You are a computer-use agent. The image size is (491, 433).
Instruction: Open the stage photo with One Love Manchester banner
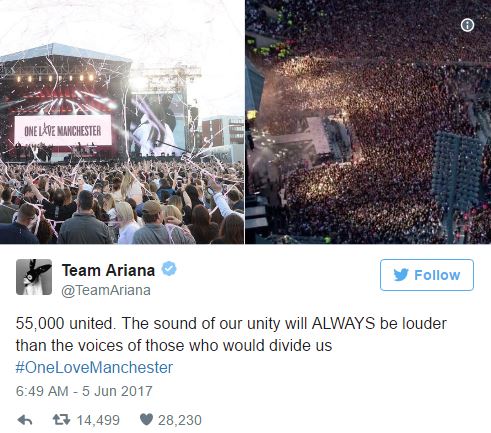(x=122, y=122)
